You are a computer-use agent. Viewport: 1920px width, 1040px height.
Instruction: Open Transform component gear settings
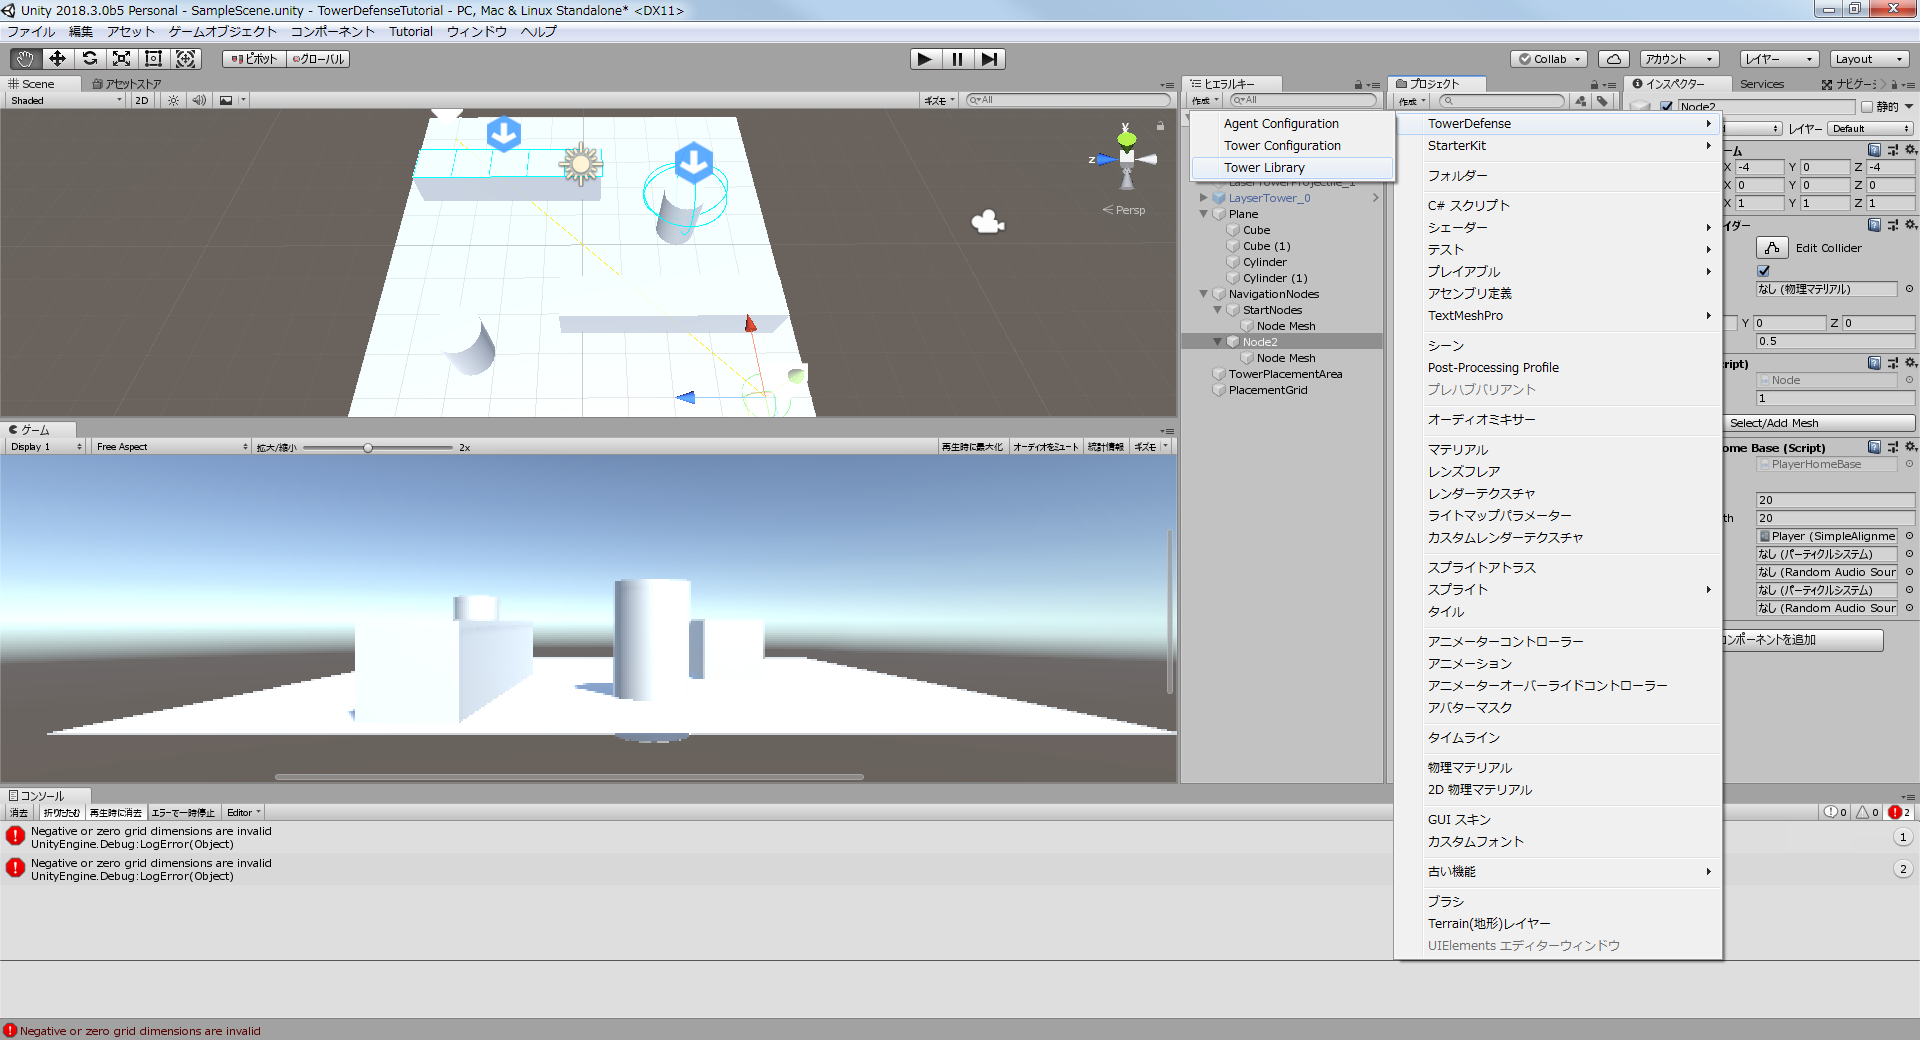coord(1911,150)
